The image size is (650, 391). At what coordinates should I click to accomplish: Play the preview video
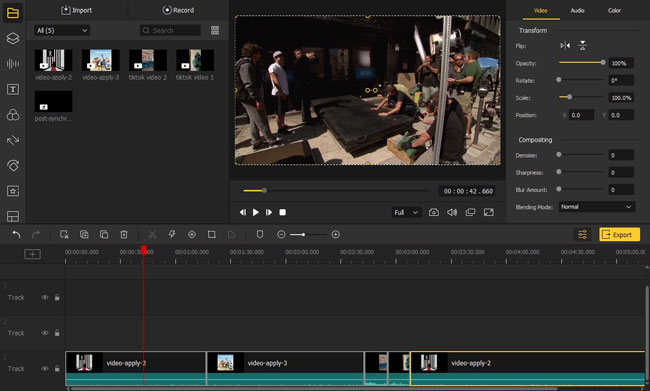(x=256, y=212)
